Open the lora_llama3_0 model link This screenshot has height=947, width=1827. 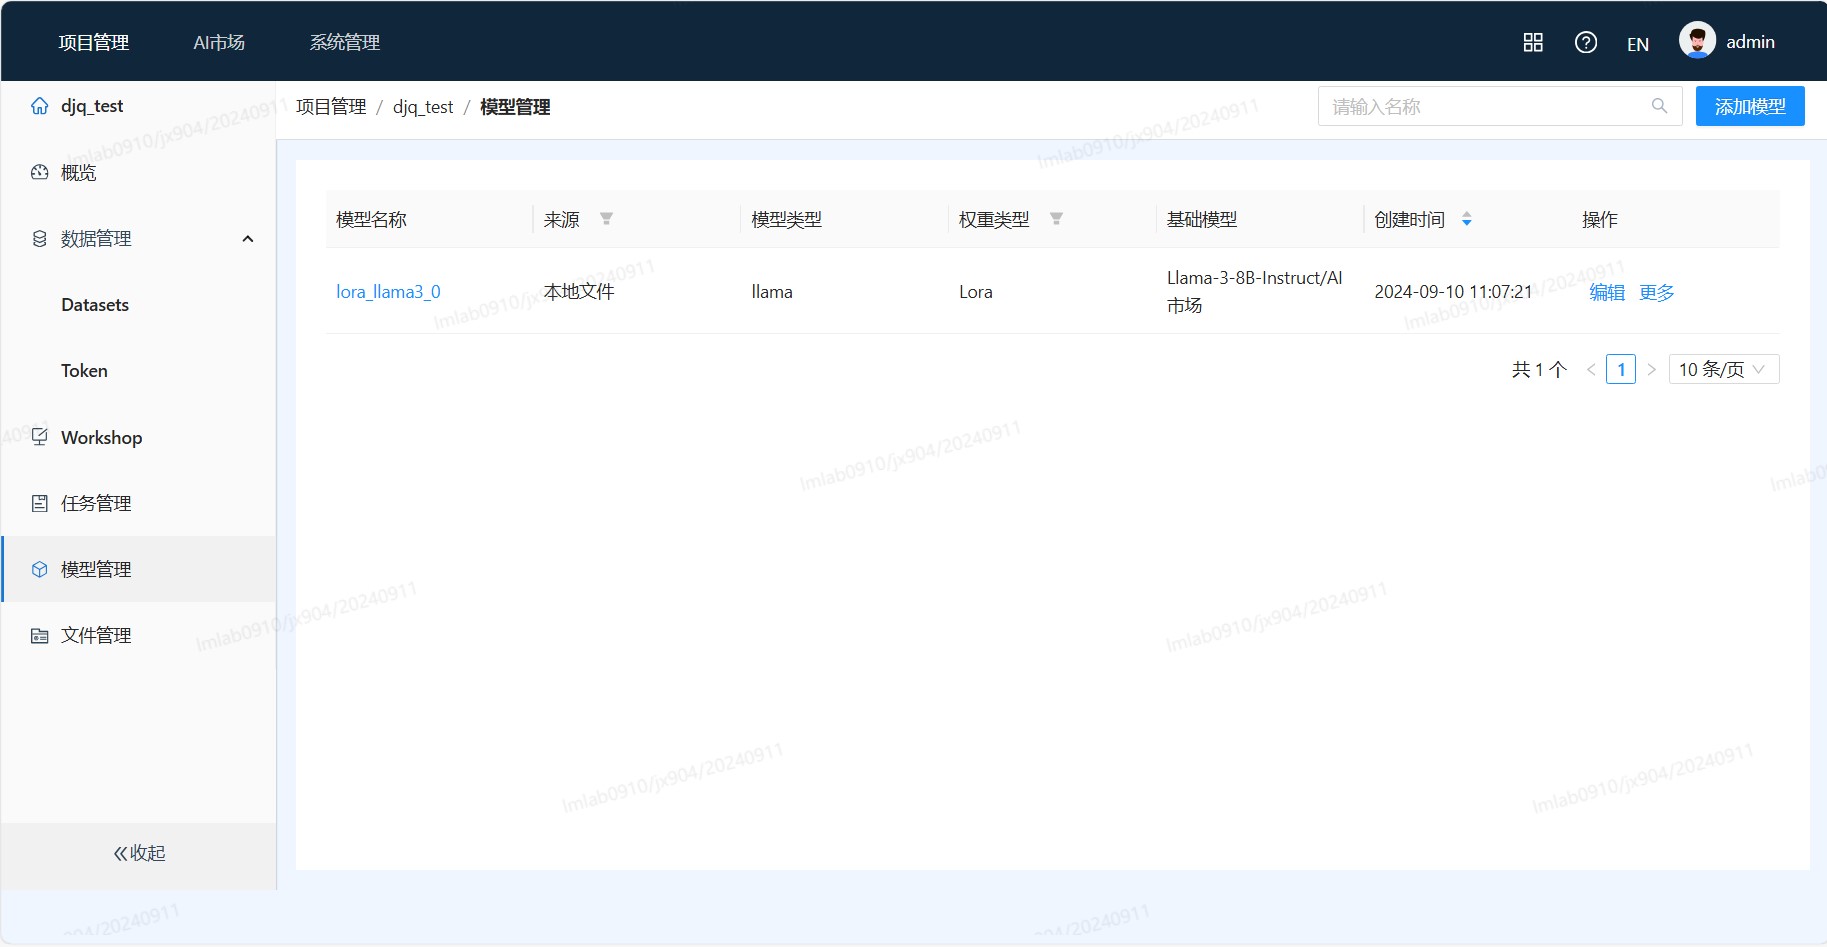[388, 292]
